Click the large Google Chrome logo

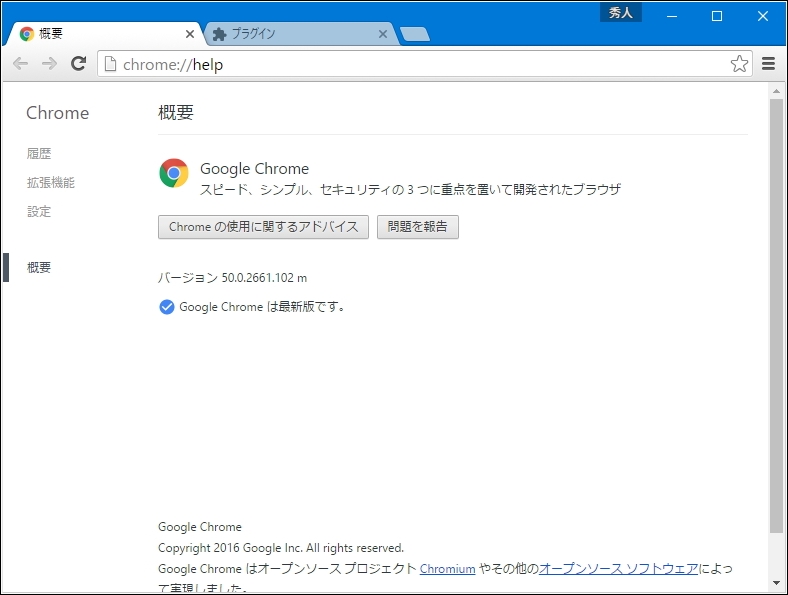coord(174,173)
